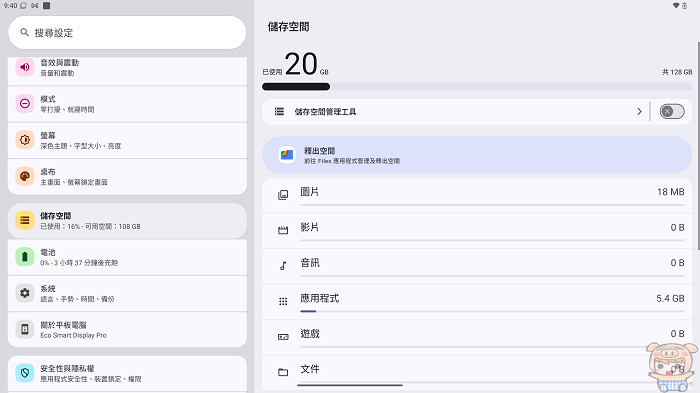Viewport: 700px width, 393px height.
Task: Tap the Wallpaper palette icon
Action: (25, 176)
